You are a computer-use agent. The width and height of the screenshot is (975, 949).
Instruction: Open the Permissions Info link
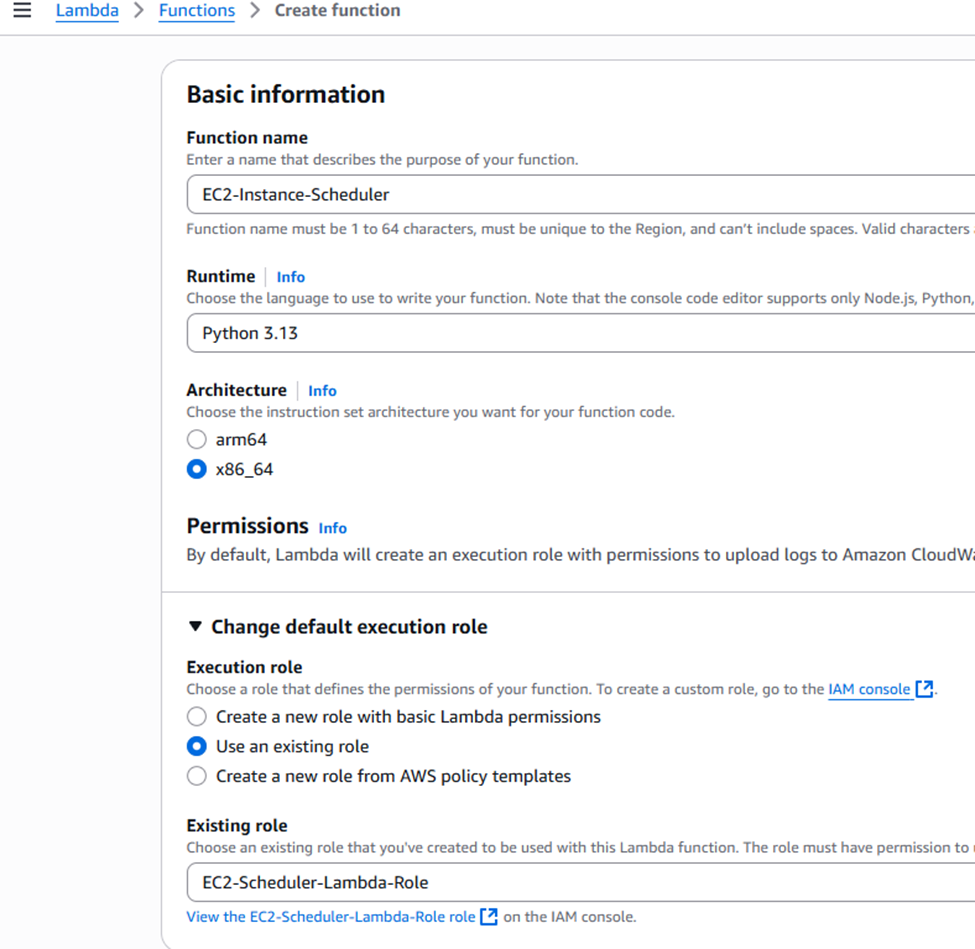333,528
